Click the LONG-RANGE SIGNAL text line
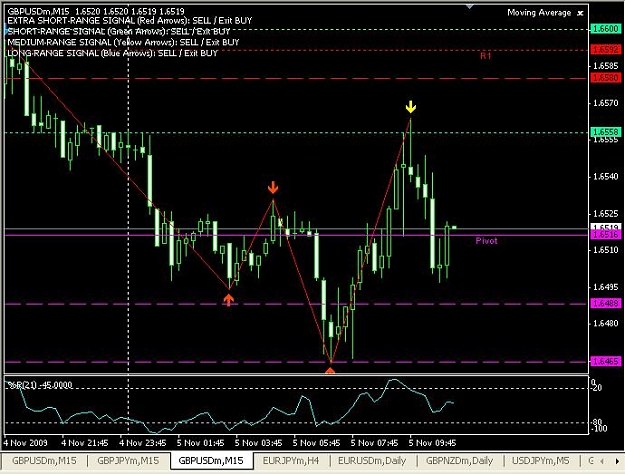The image size is (625, 475). (112, 53)
